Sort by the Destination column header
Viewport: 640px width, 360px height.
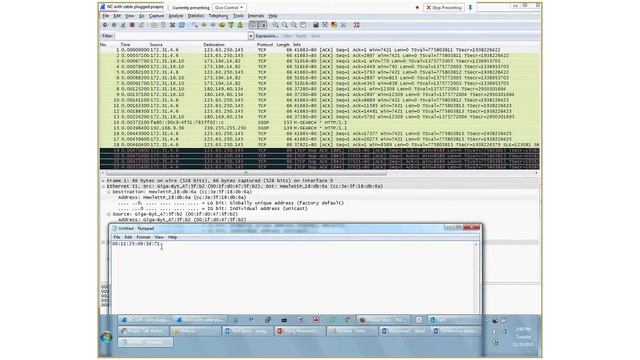pos(214,44)
